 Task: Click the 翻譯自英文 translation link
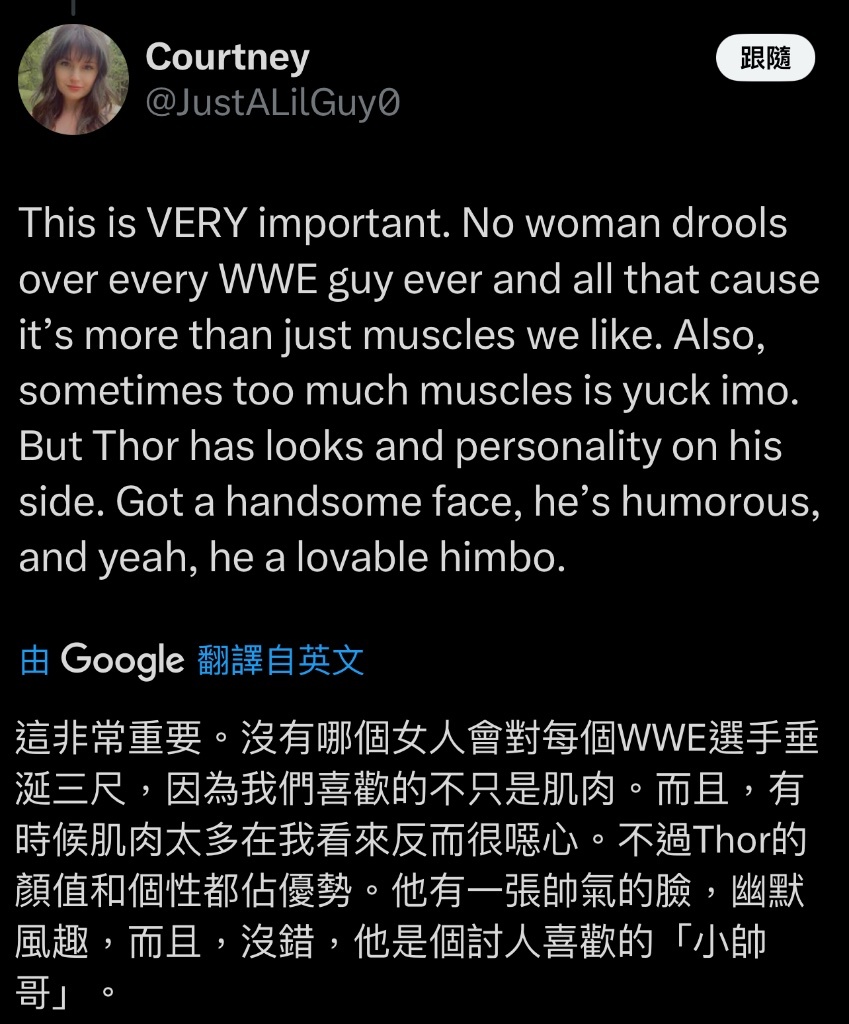point(280,660)
